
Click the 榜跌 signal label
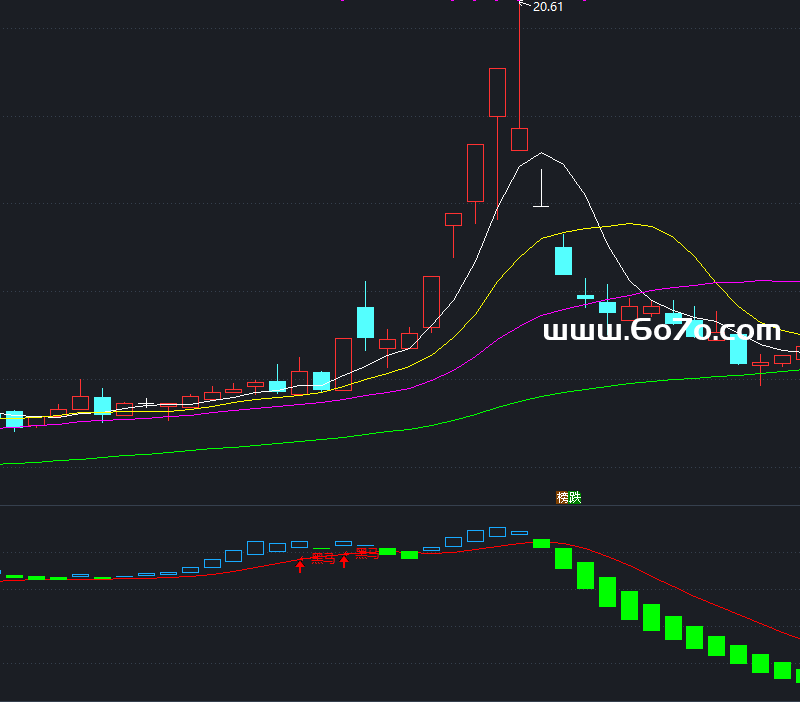tap(568, 497)
